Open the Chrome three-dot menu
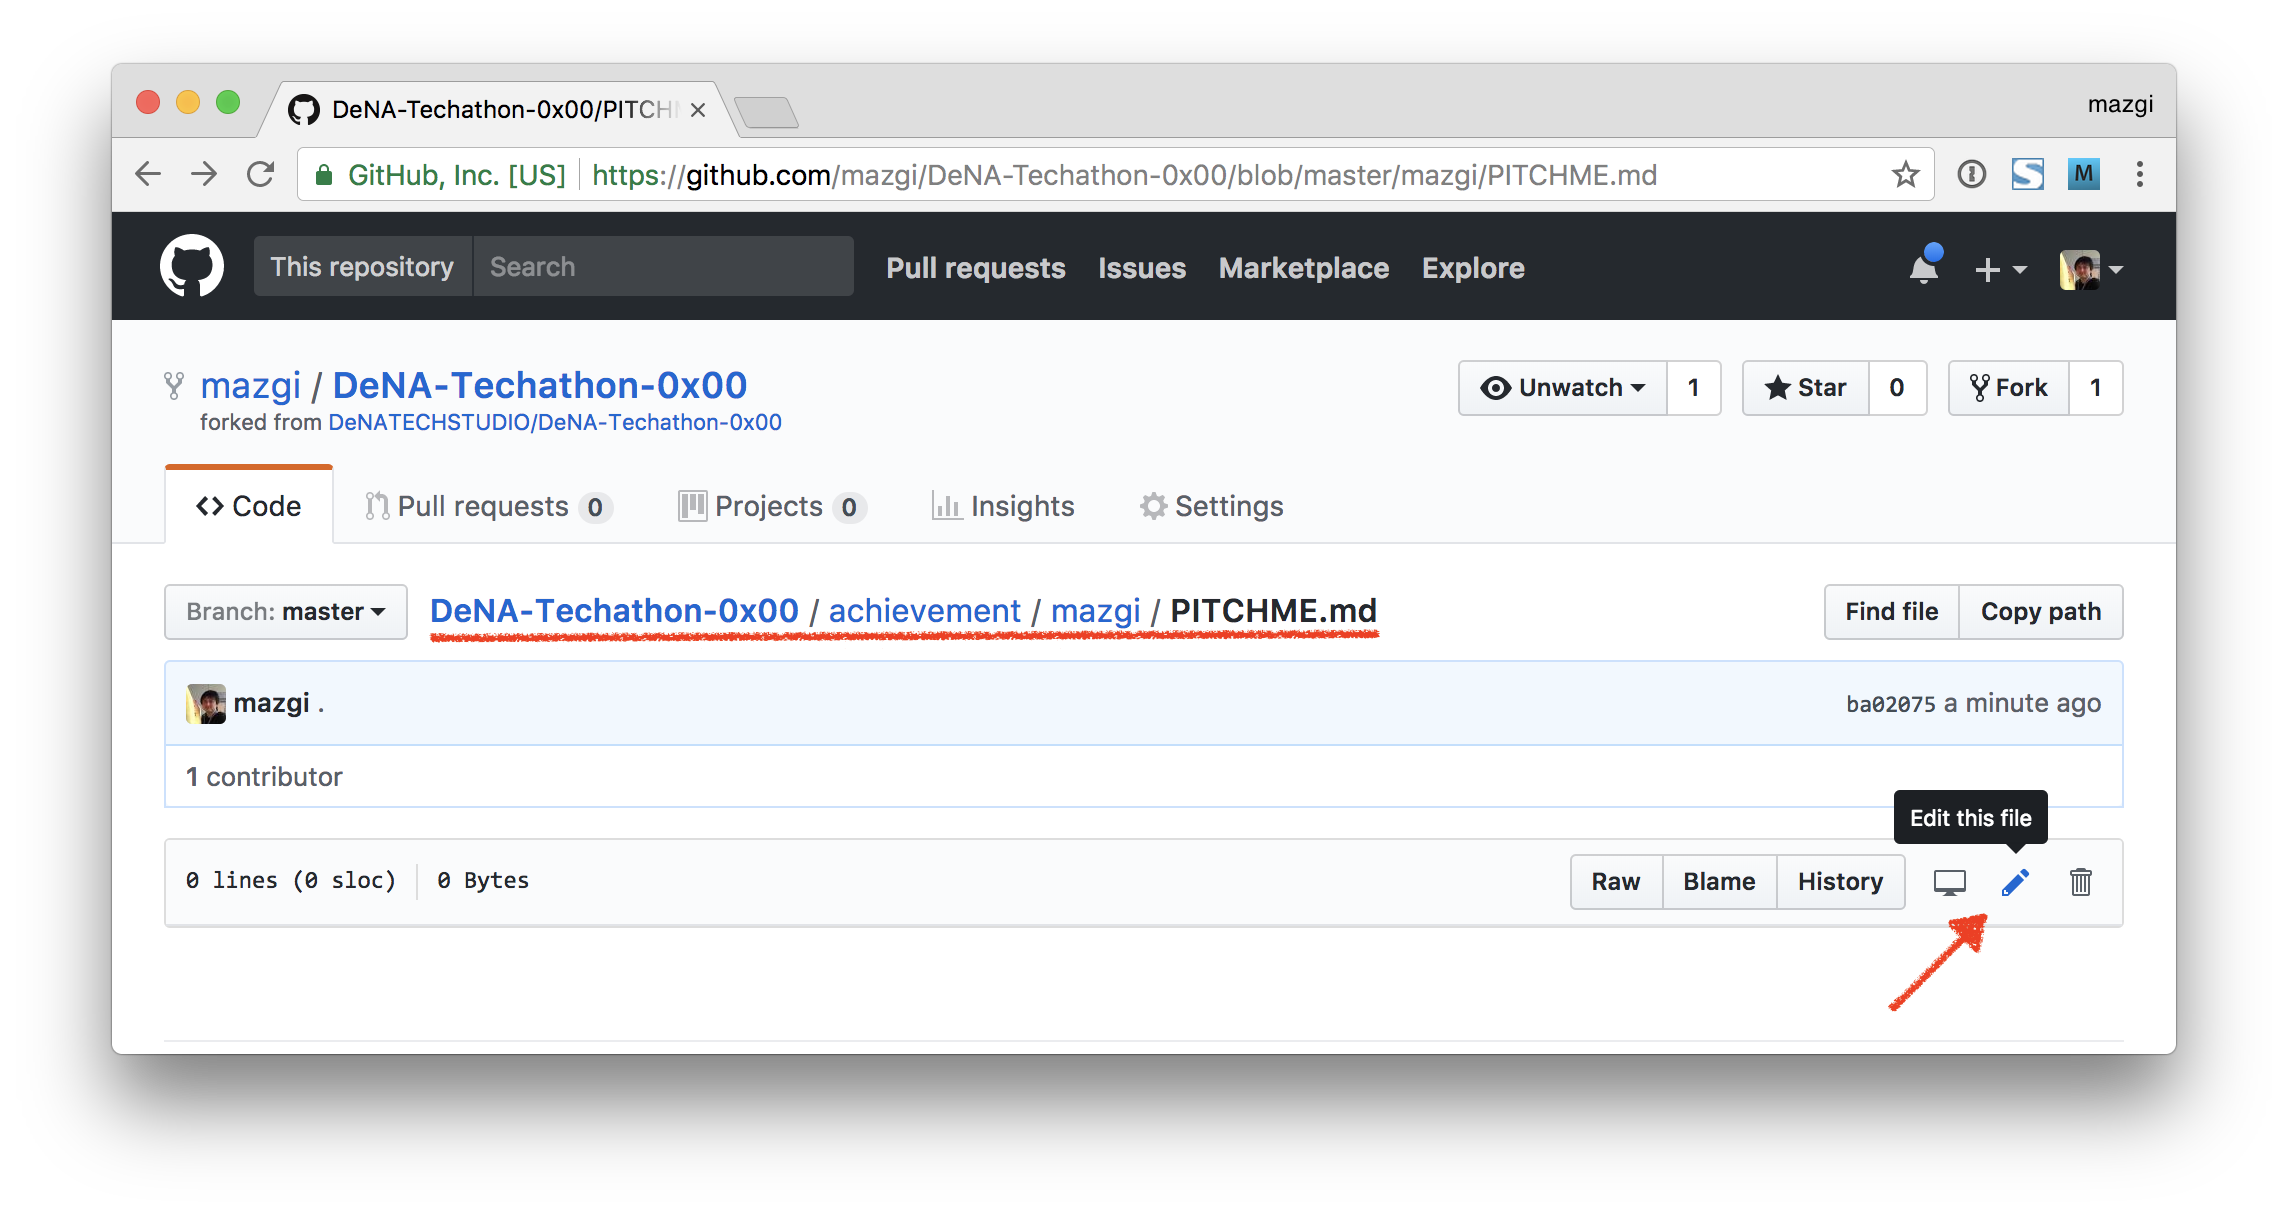2288x1214 pixels. [x=2139, y=175]
